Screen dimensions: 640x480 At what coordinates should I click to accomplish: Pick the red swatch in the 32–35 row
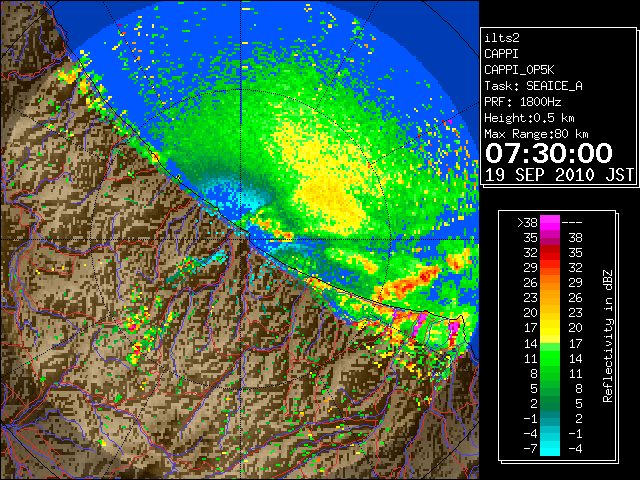[550, 253]
